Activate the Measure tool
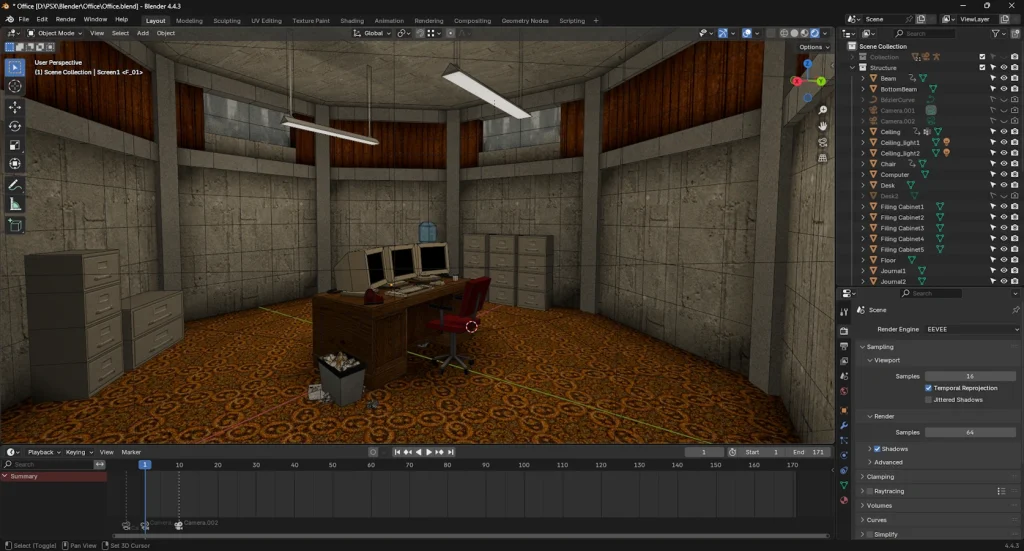Screen dimensions: 1024x551 point(14,205)
